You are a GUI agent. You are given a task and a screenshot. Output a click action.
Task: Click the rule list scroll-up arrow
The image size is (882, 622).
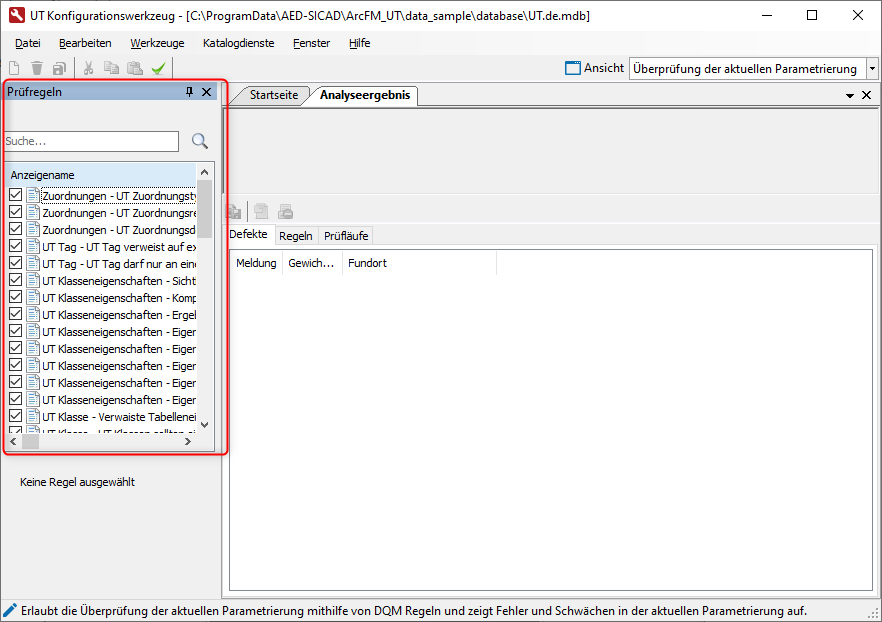(204, 172)
